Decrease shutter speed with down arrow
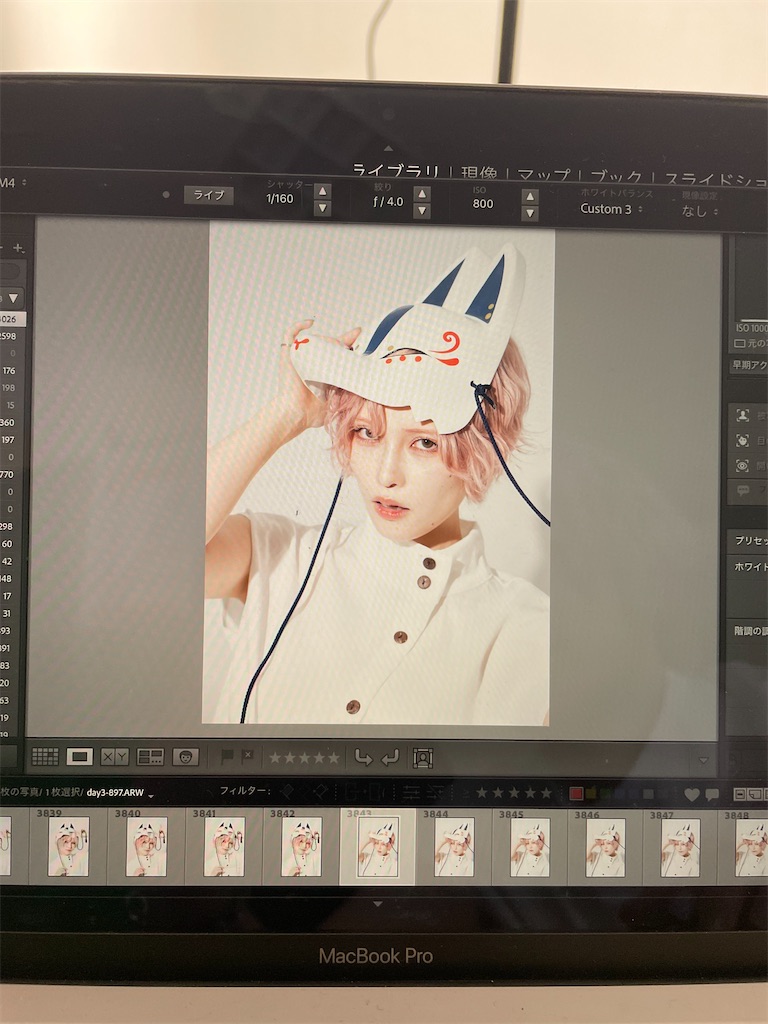This screenshot has width=768, height=1024. pyautogui.click(x=322, y=208)
